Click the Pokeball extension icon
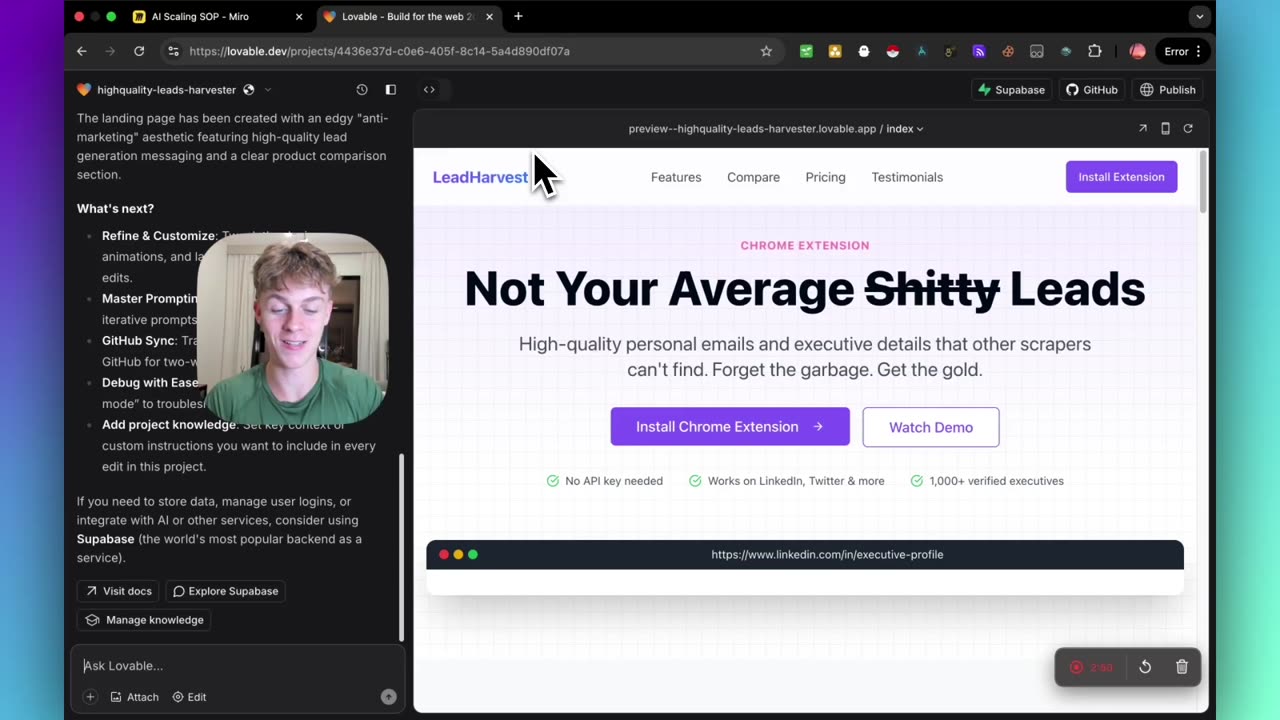Viewport: 1280px width, 720px height. click(893, 51)
